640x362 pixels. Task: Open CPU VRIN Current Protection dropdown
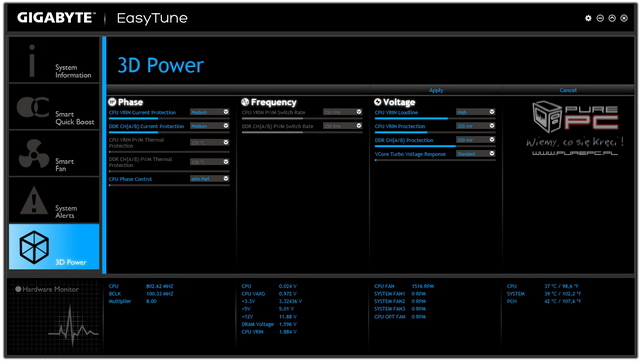209,112
